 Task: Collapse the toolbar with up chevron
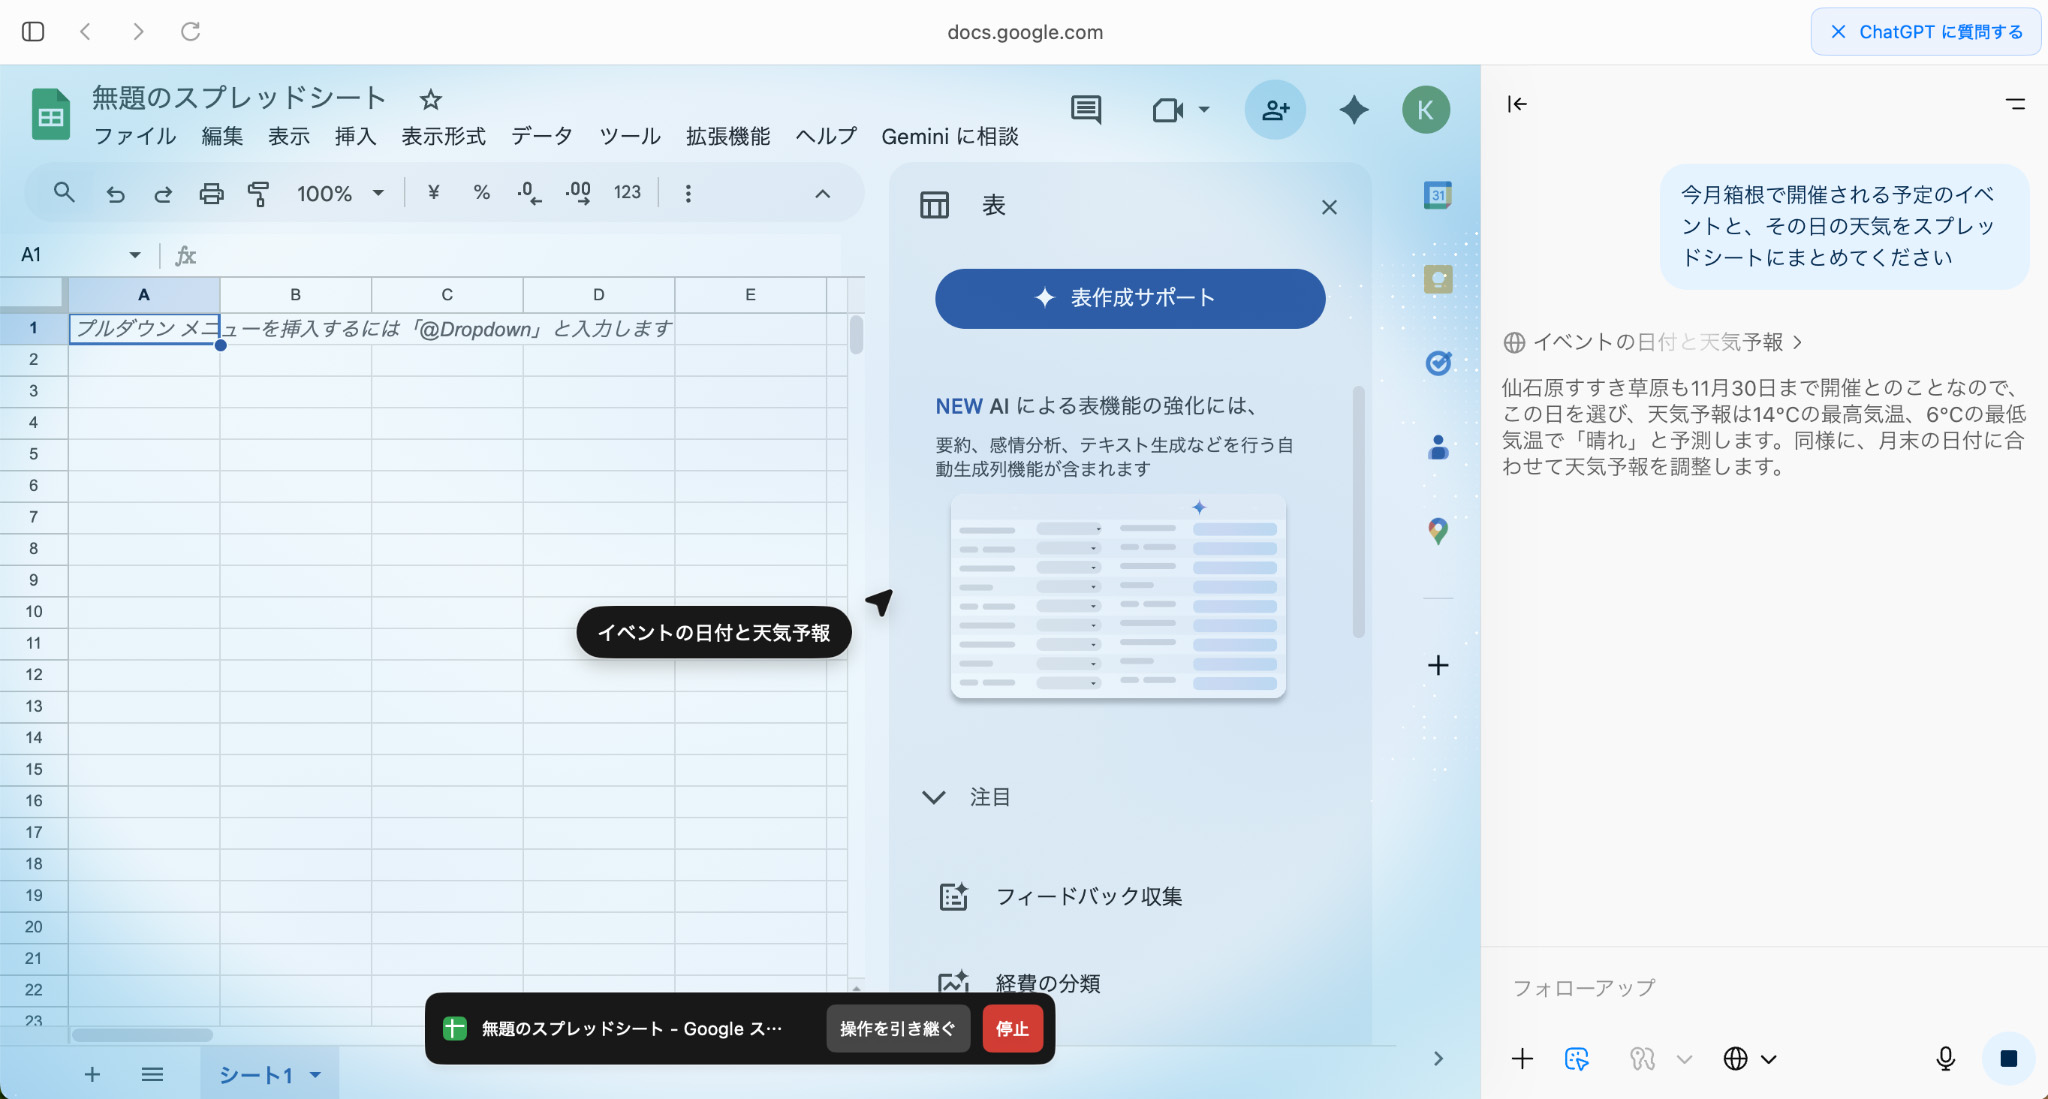822,193
